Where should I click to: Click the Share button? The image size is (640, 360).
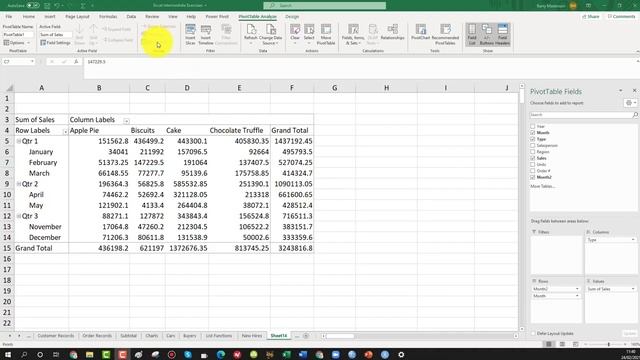point(591,17)
